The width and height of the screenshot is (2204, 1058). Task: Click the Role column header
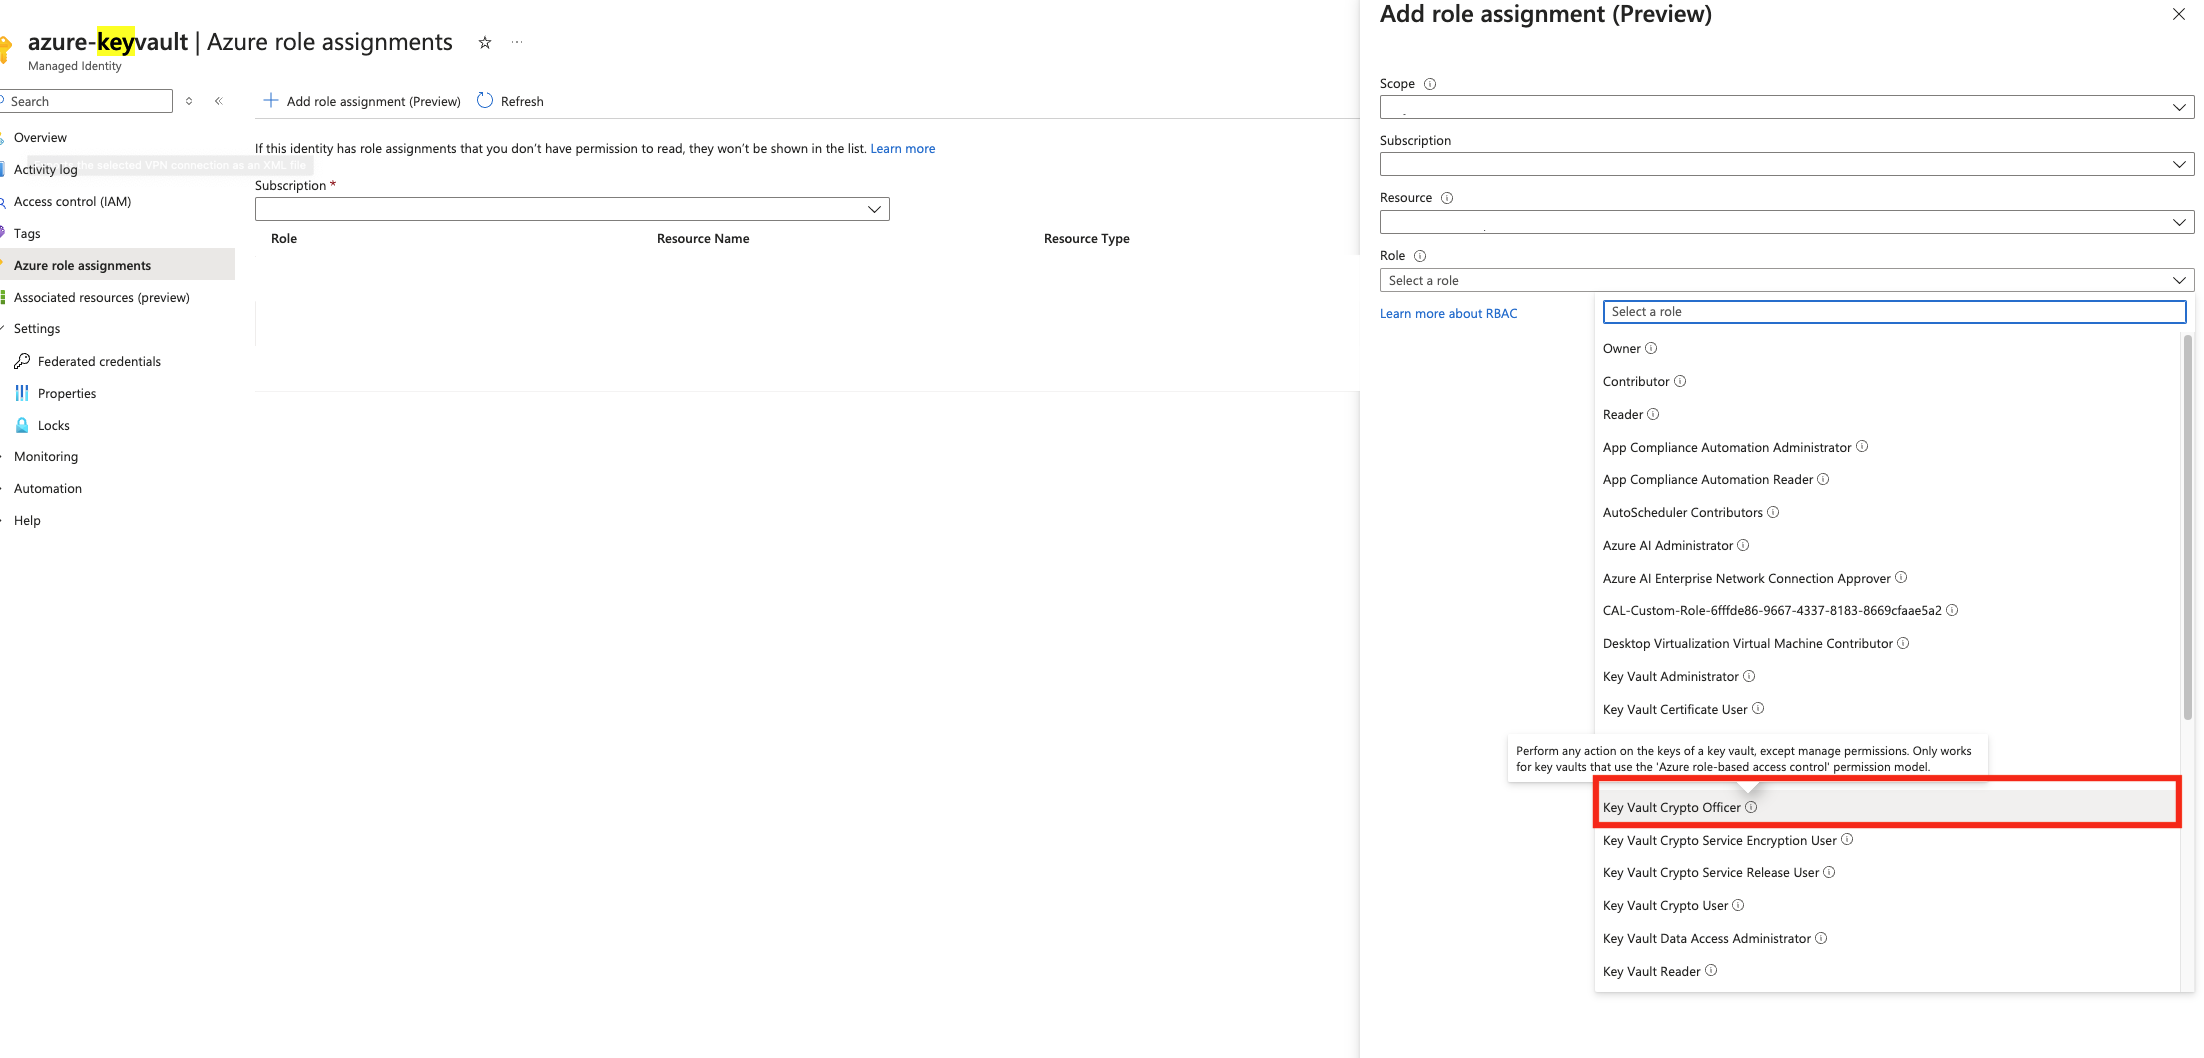[284, 239]
